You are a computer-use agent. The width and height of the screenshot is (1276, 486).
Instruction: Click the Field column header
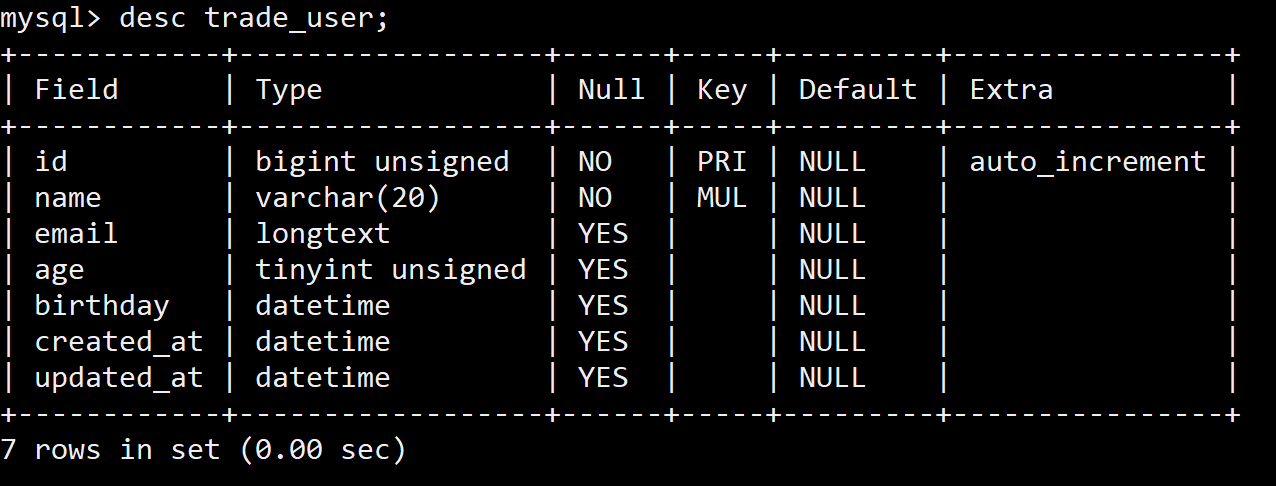pos(76,90)
